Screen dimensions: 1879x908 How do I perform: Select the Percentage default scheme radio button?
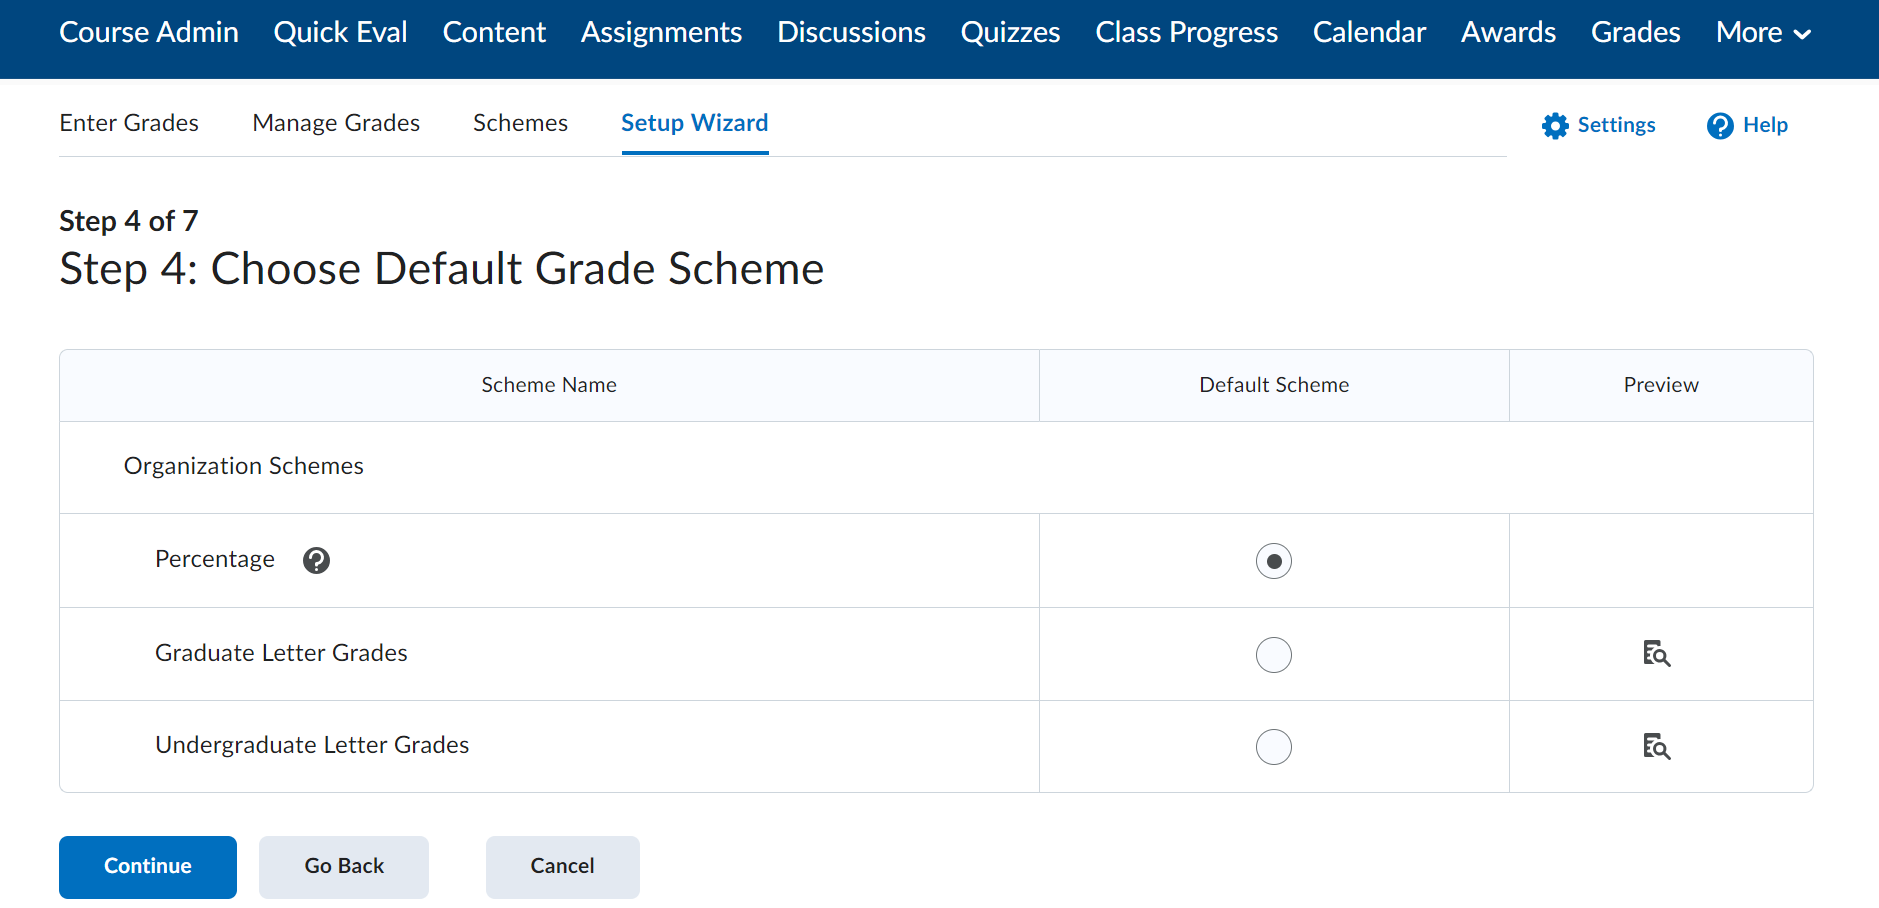[x=1273, y=561]
